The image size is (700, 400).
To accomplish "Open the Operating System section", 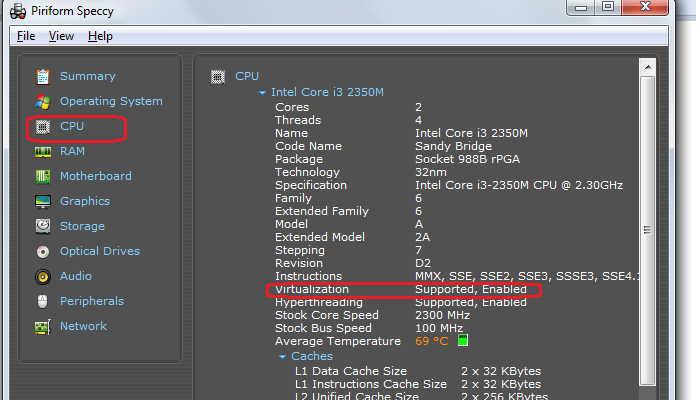I will coord(111,101).
